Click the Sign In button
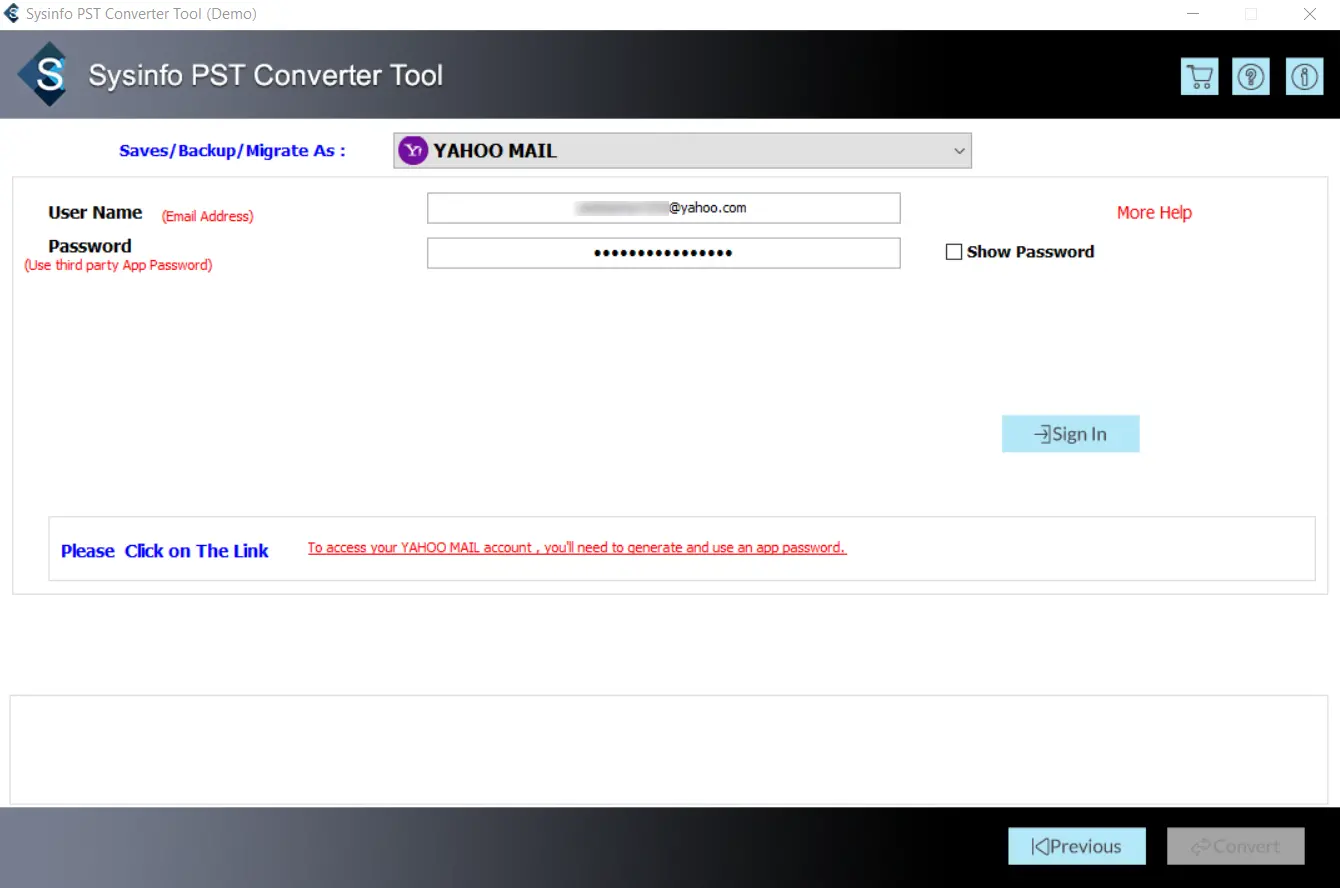This screenshot has width=1340, height=888. [x=1071, y=434]
